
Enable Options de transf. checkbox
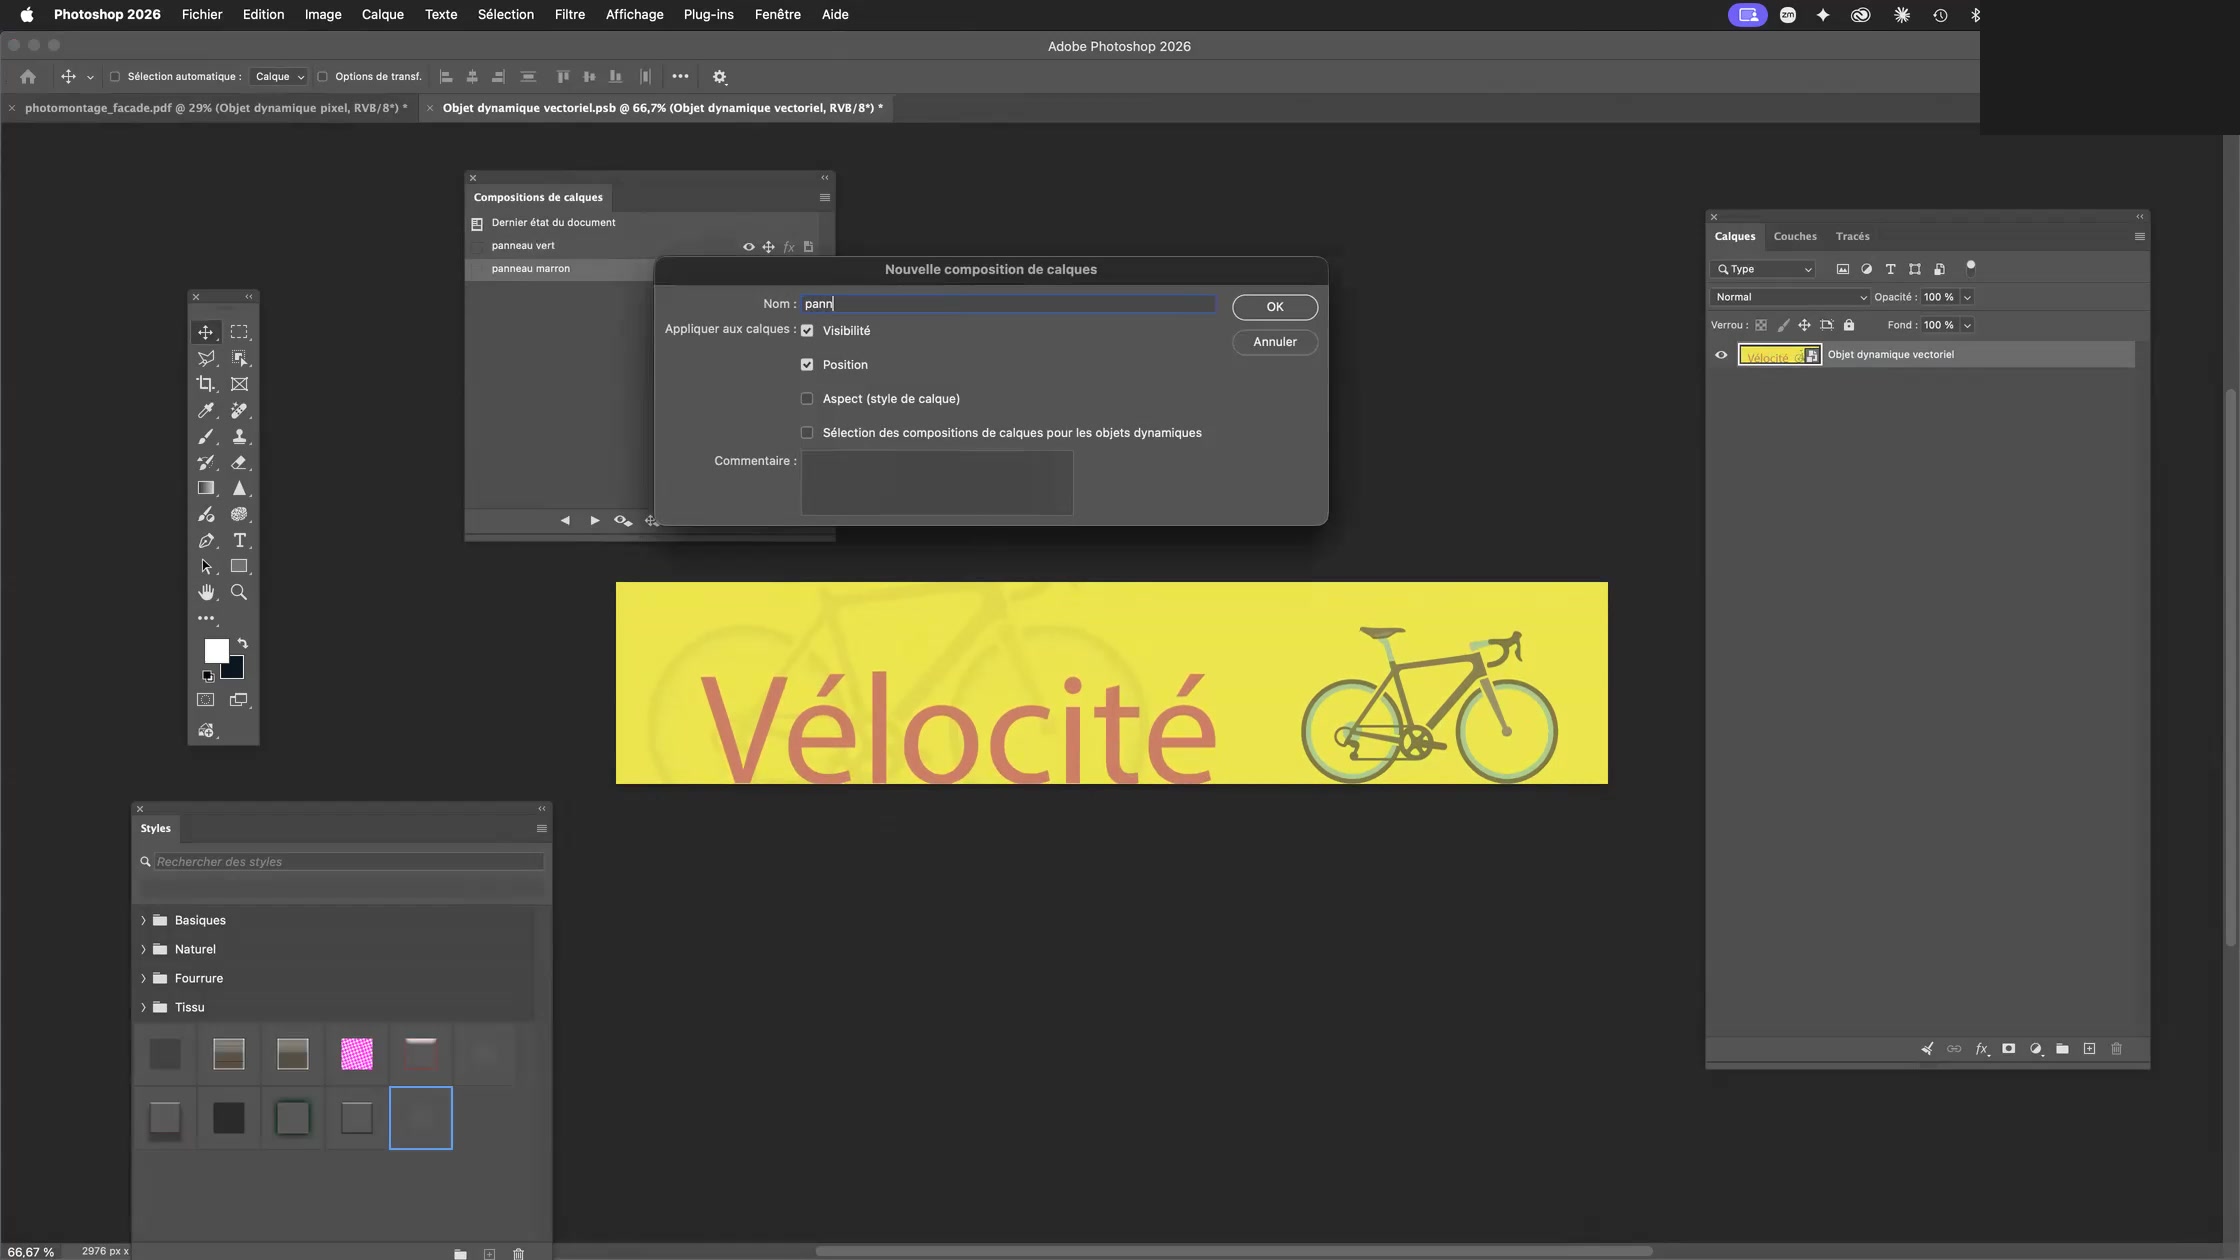tap(322, 76)
